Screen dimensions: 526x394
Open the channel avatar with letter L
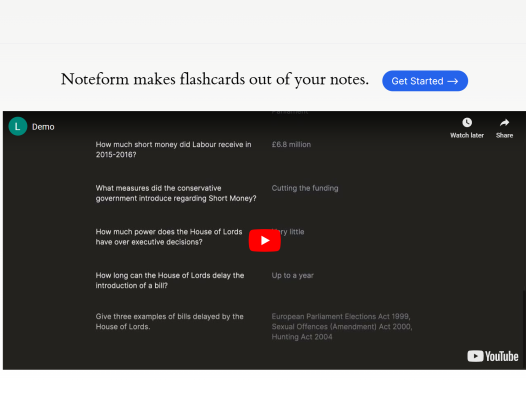18,126
